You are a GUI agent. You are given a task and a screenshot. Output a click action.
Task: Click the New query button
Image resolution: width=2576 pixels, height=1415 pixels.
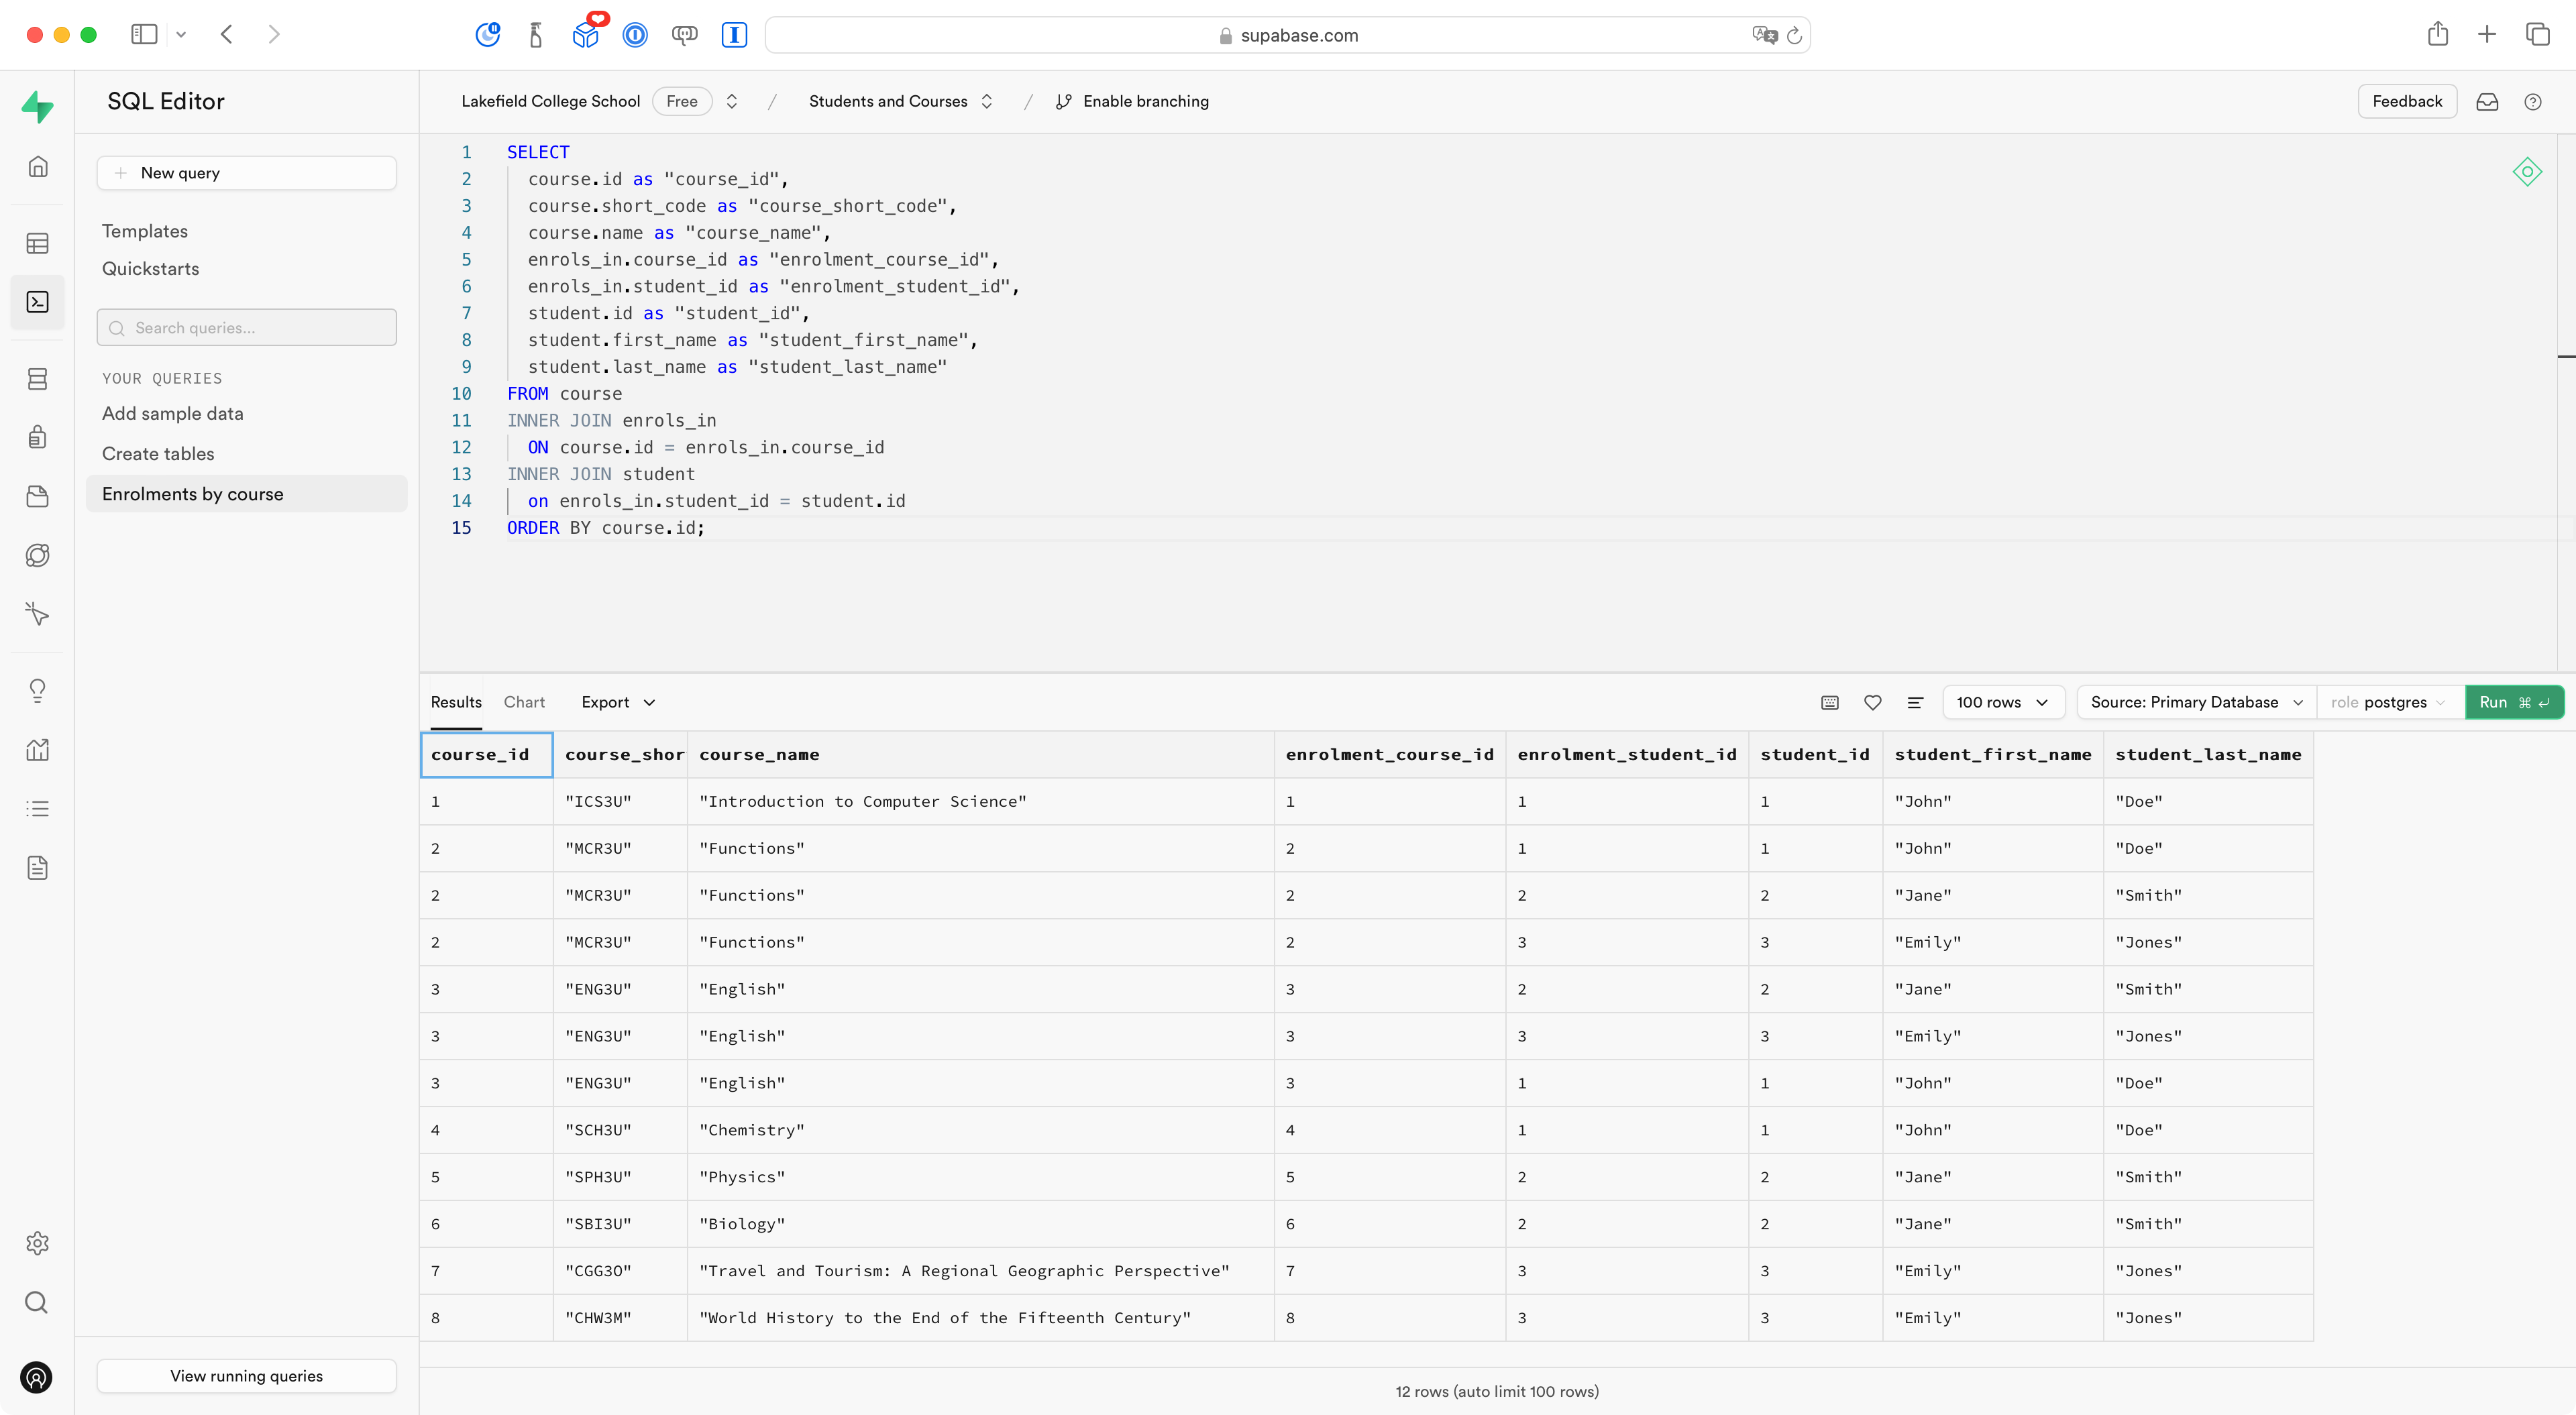tap(246, 173)
